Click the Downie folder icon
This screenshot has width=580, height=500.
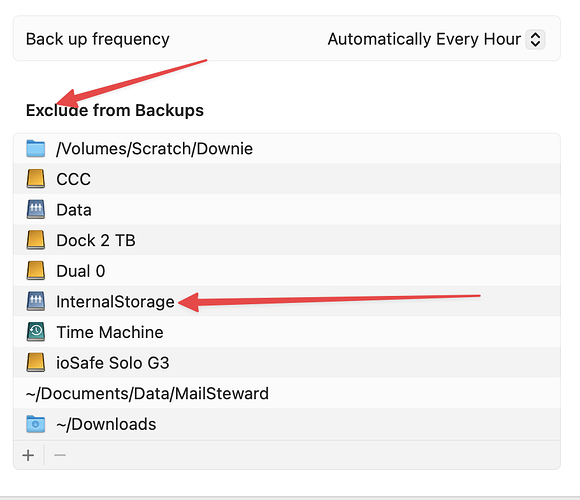click(x=36, y=148)
